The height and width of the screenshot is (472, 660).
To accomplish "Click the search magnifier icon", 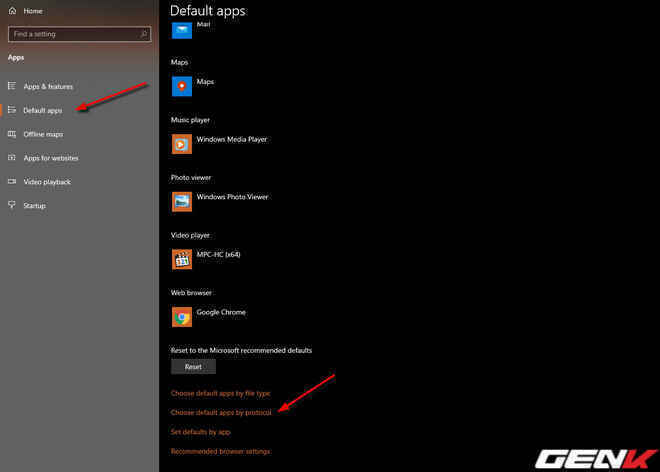I will pos(144,34).
